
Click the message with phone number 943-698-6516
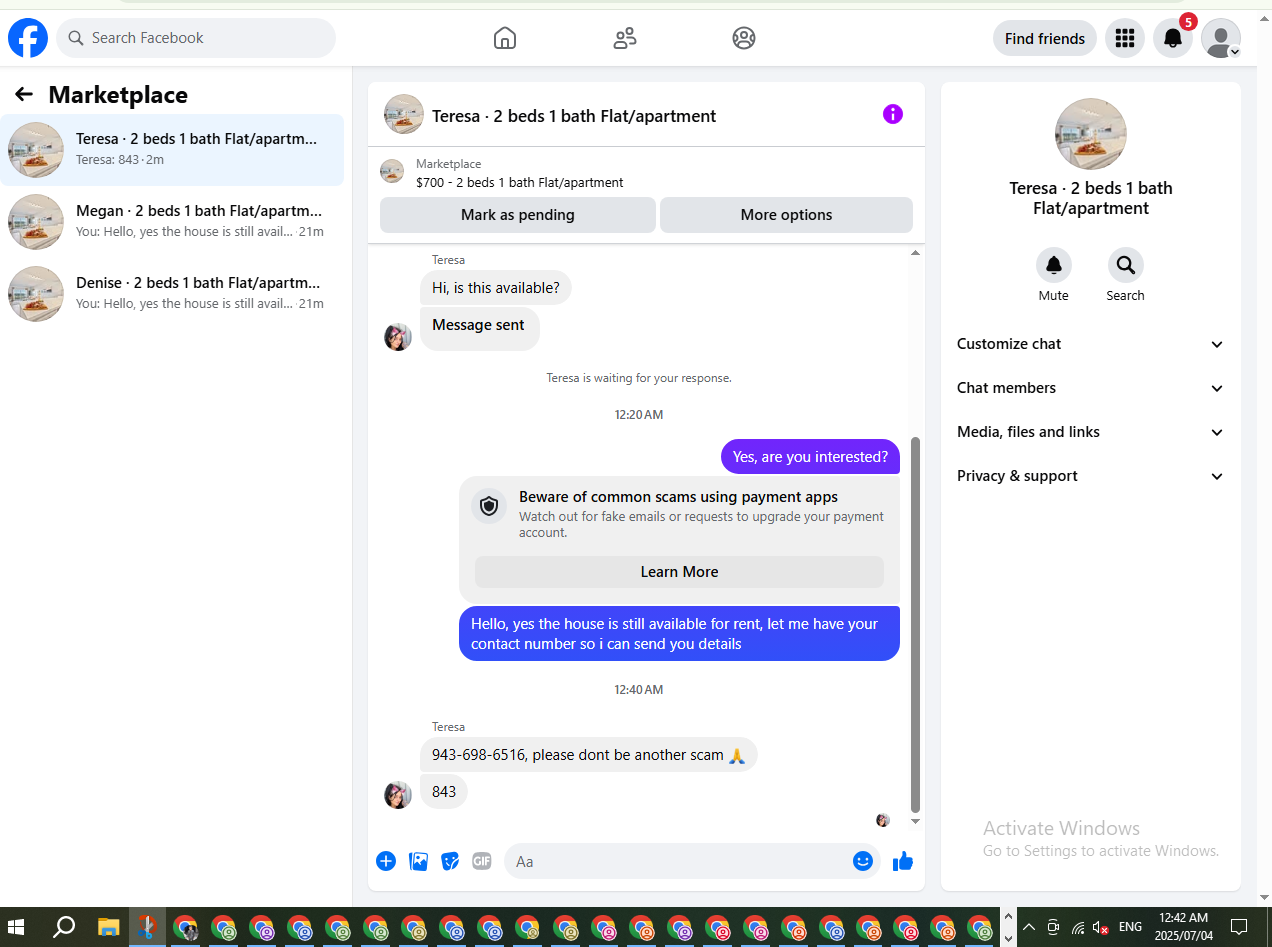click(589, 755)
